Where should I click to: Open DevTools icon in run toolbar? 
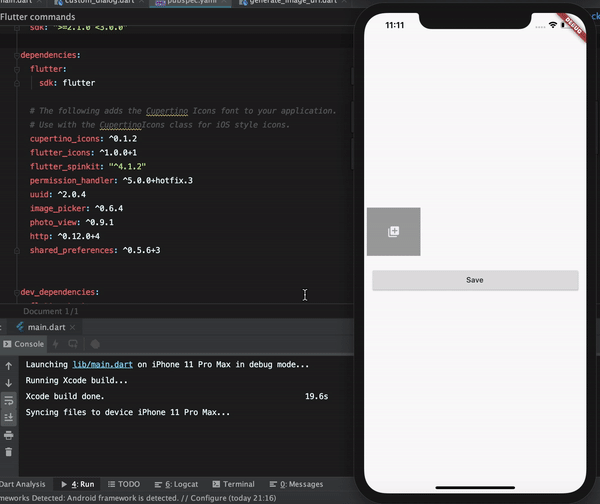(x=95, y=344)
